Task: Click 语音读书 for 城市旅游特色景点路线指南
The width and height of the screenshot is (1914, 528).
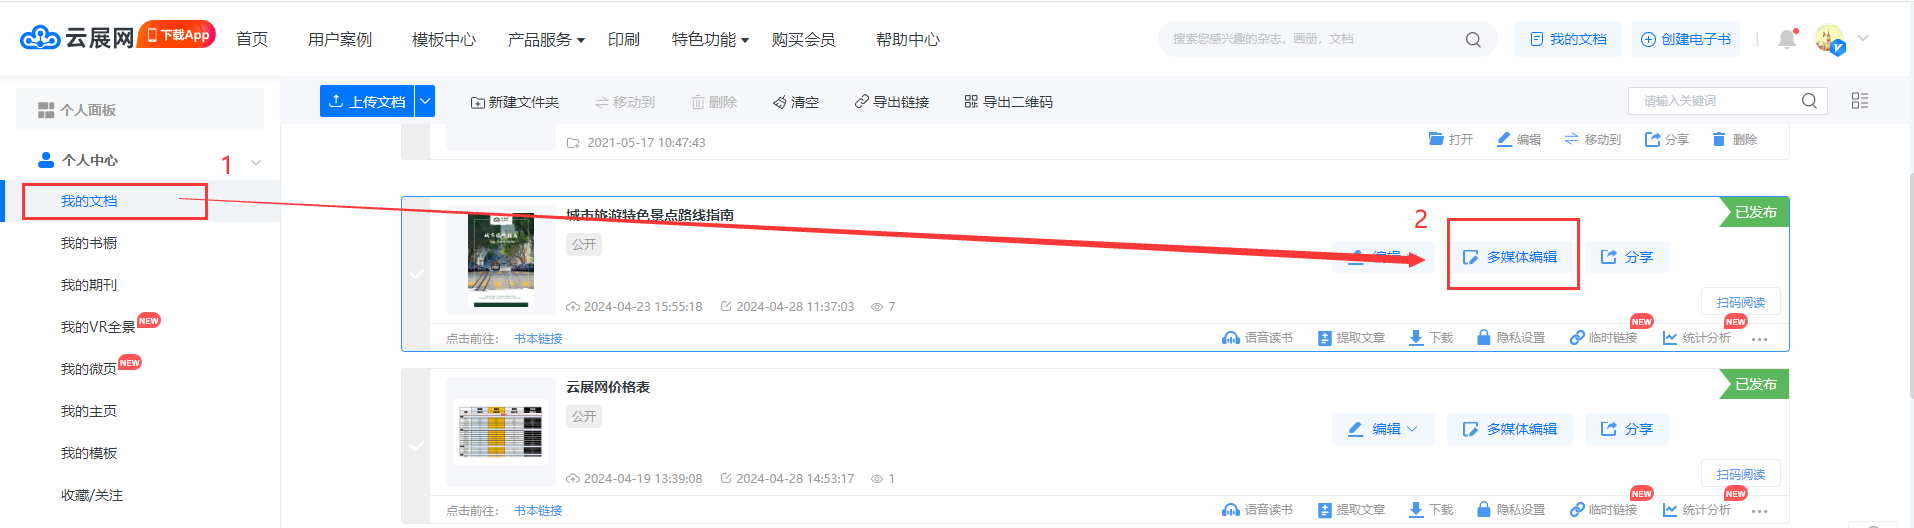Action: coord(1257,338)
